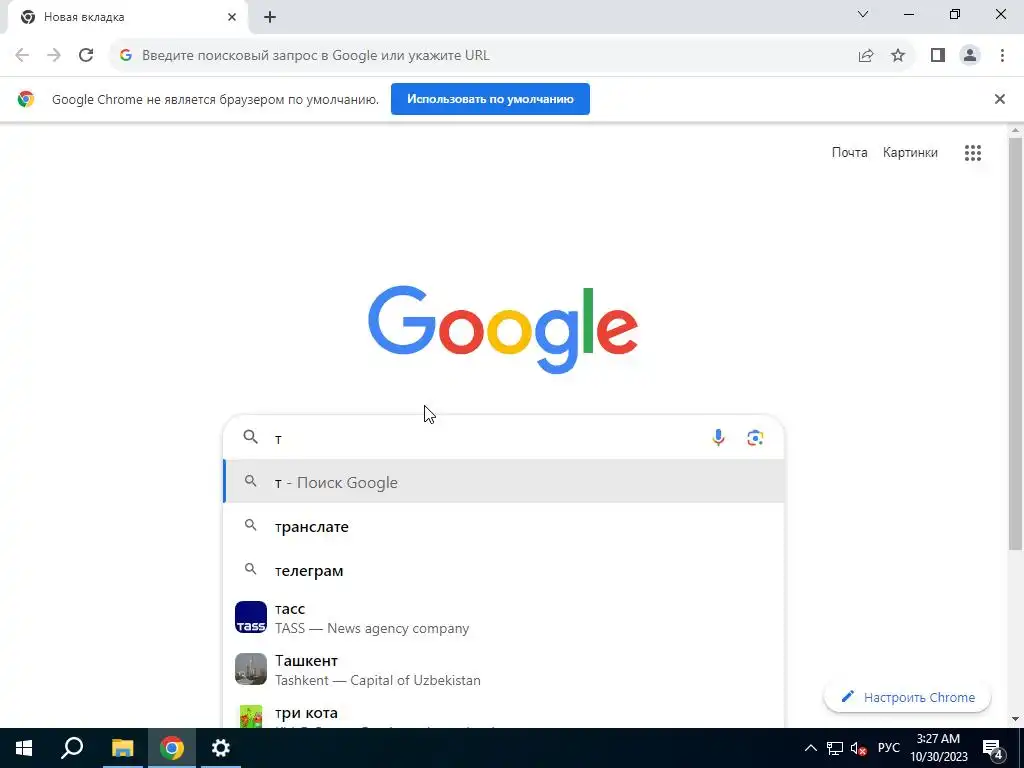Click Использовать по умолчанию button

[x=490, y=99]
